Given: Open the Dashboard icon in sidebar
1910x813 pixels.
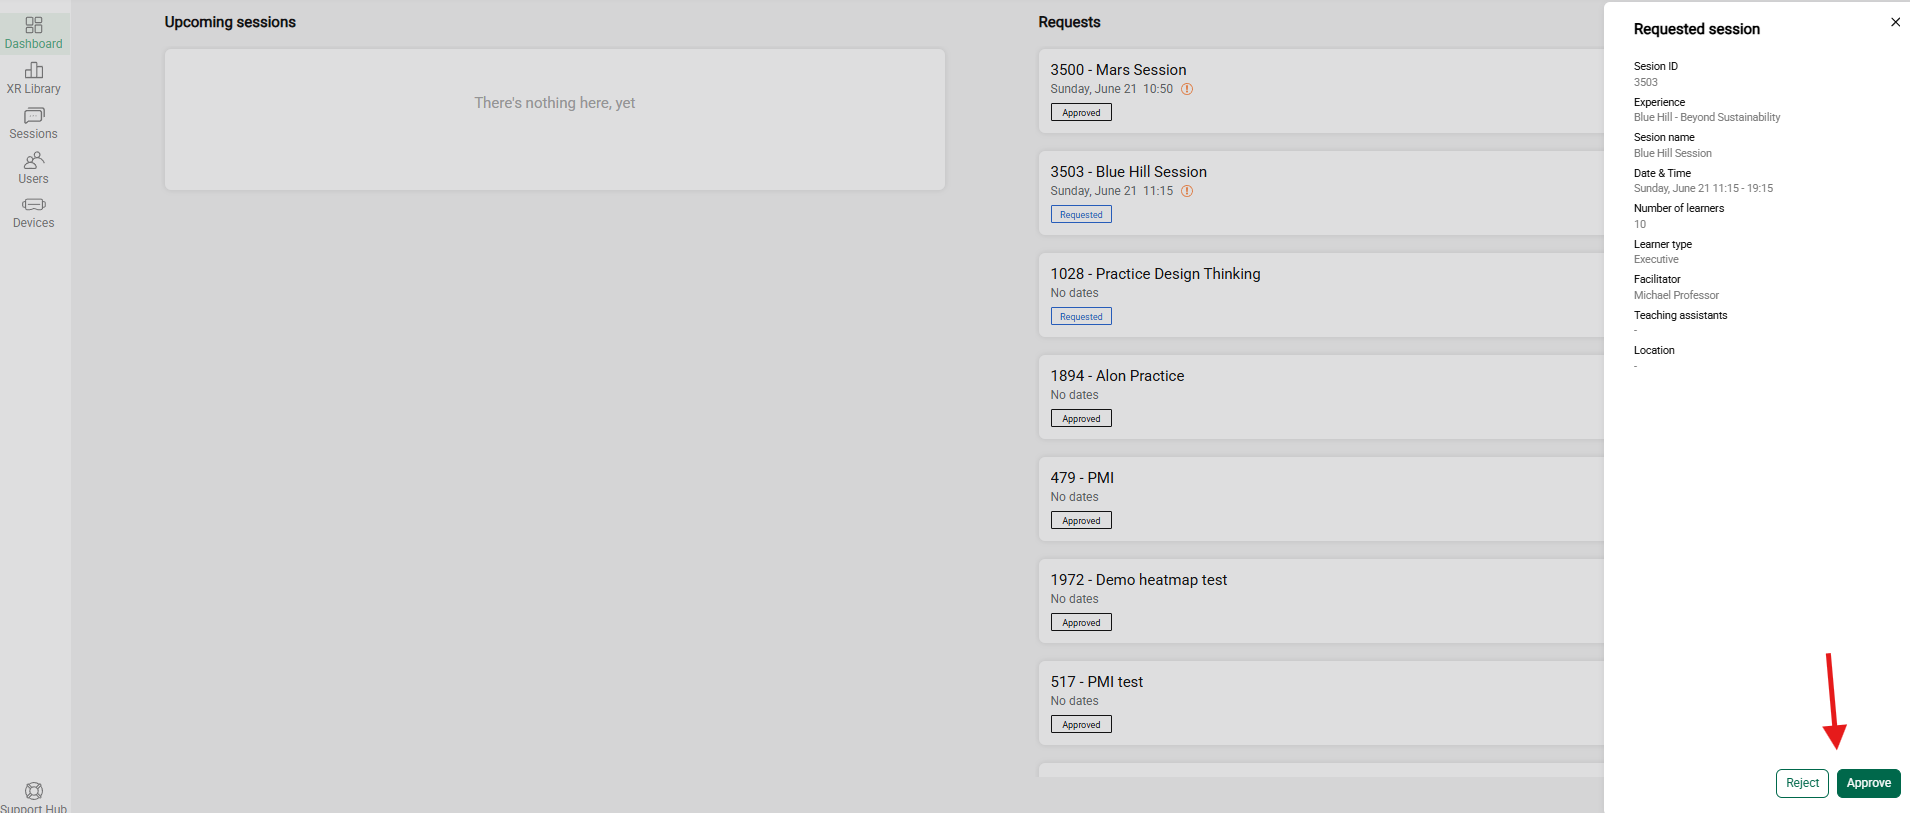Looking at the screenshot, I should (x=34, y=25).
